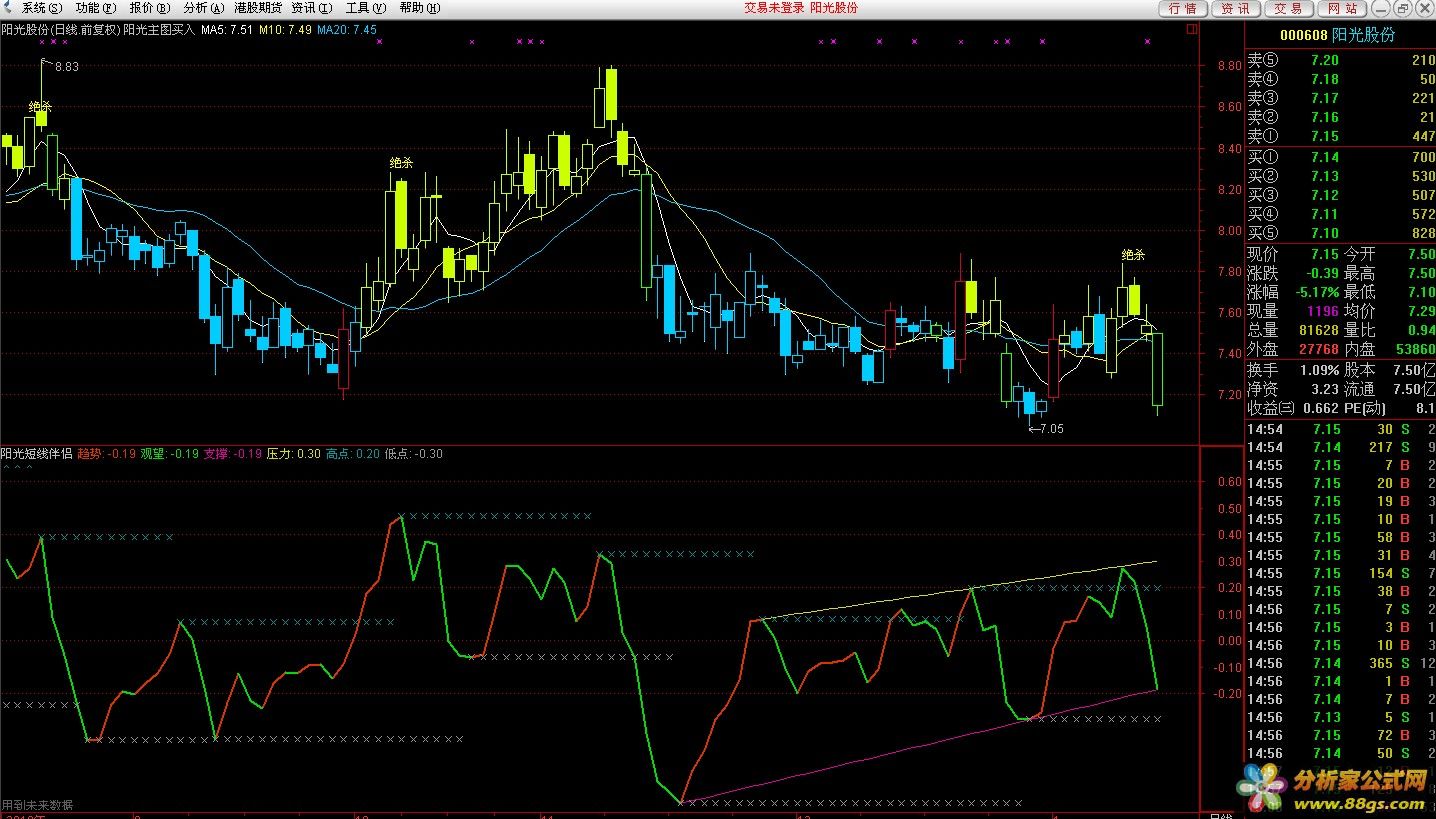Open the 系统(S) menu
The image size is (1436, 819).
(x=42, y=8)
